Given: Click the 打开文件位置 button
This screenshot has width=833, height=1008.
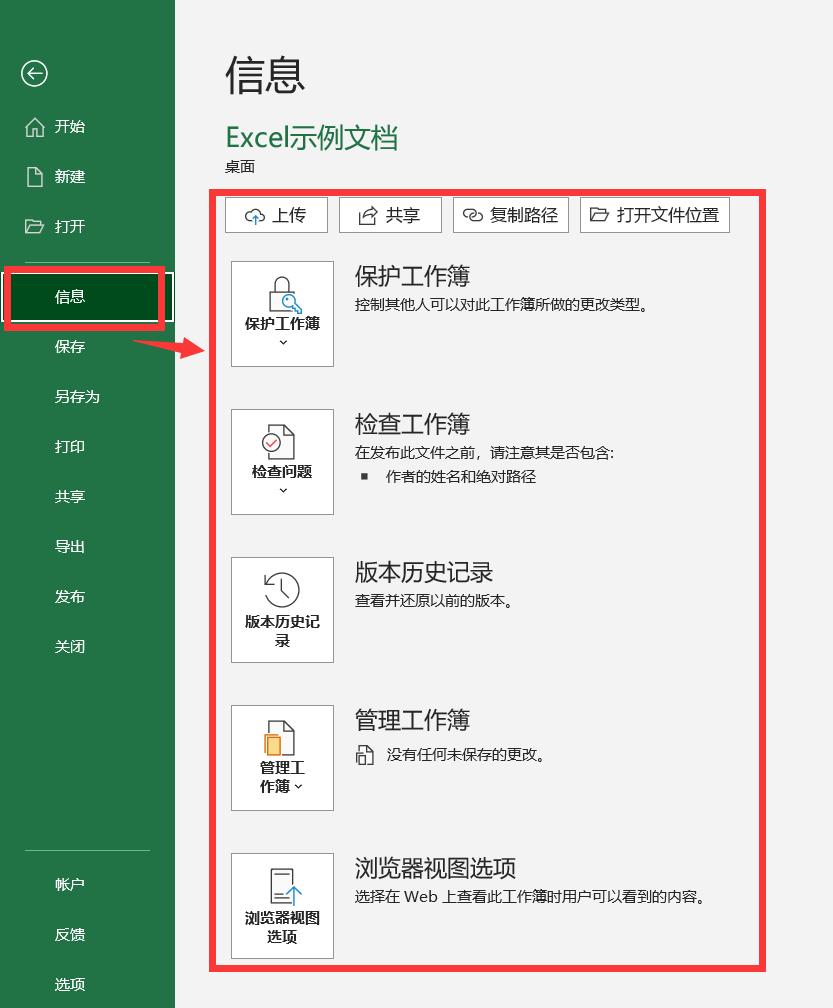Looking at the screenshot, I should click(655, 214).
